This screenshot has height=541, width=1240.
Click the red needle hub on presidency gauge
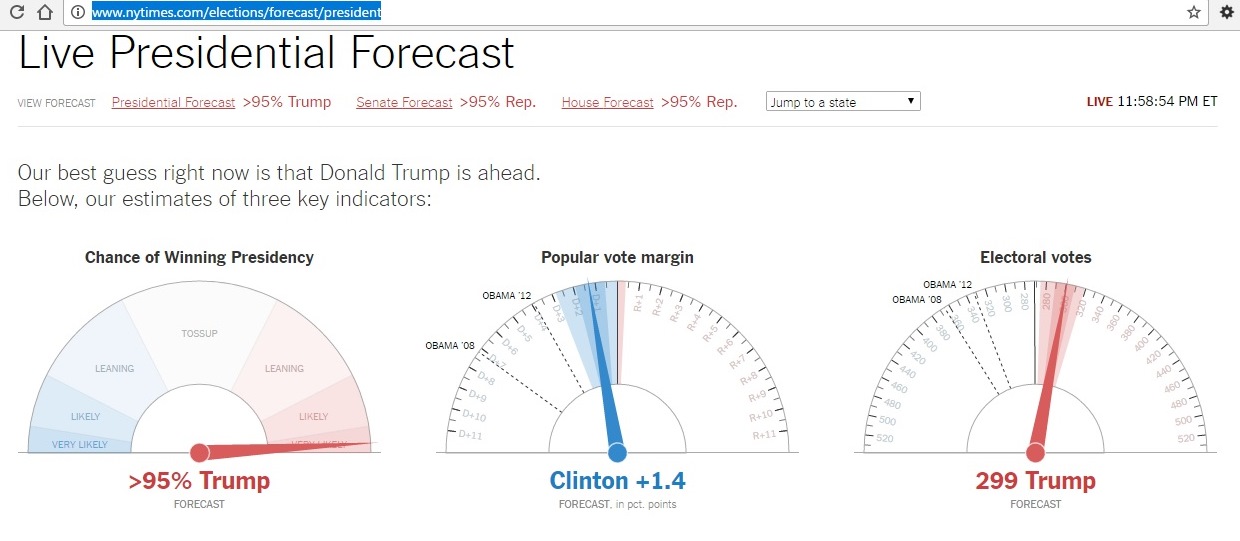coord(199,452)
